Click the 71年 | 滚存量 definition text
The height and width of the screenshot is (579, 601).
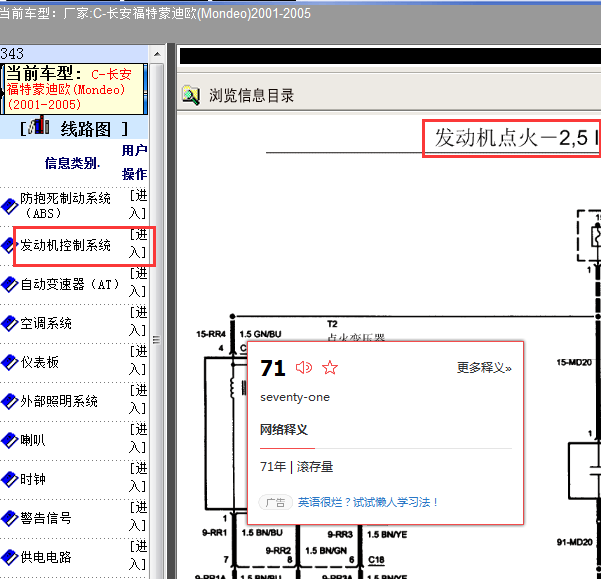point(297,467)
